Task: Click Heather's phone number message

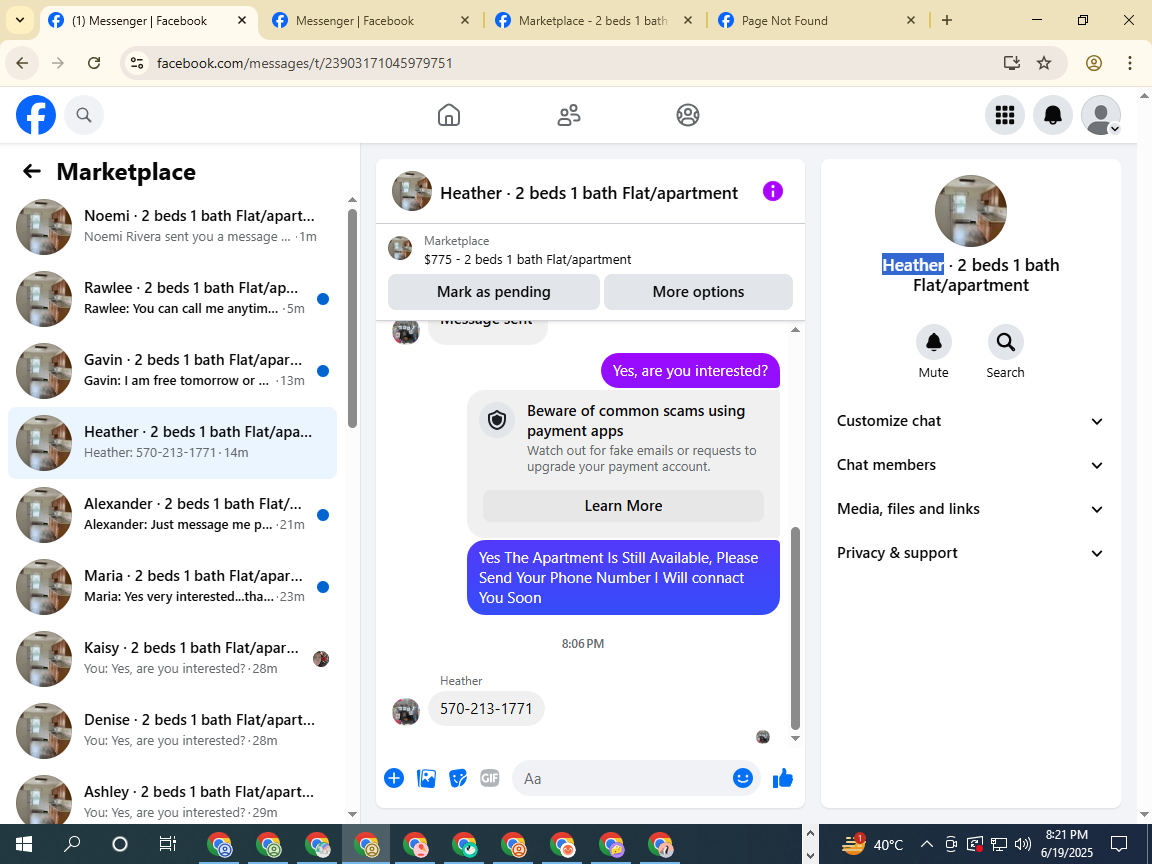Action: [x=486, y=709]
